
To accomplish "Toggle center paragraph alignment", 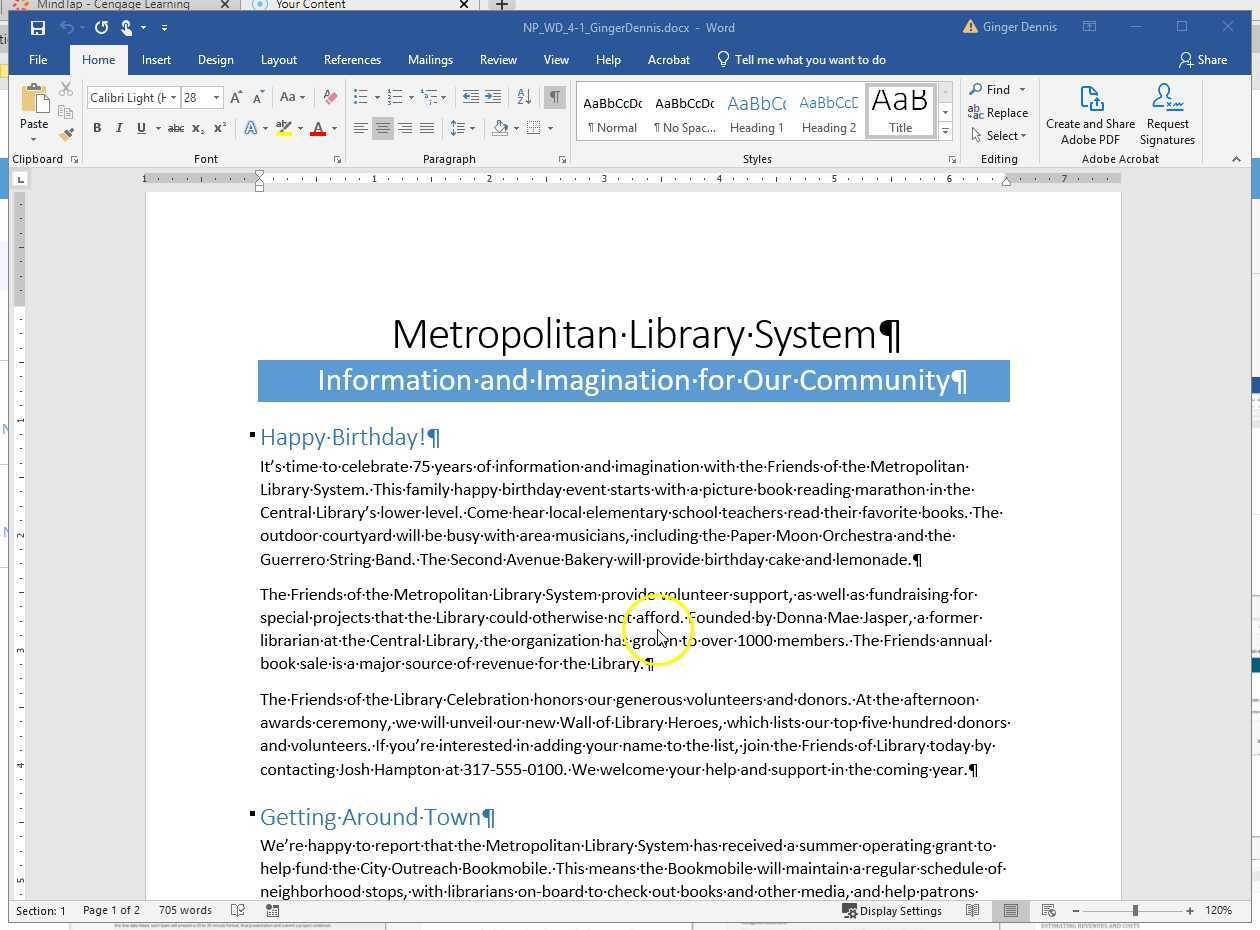I will tap(383, 128).
